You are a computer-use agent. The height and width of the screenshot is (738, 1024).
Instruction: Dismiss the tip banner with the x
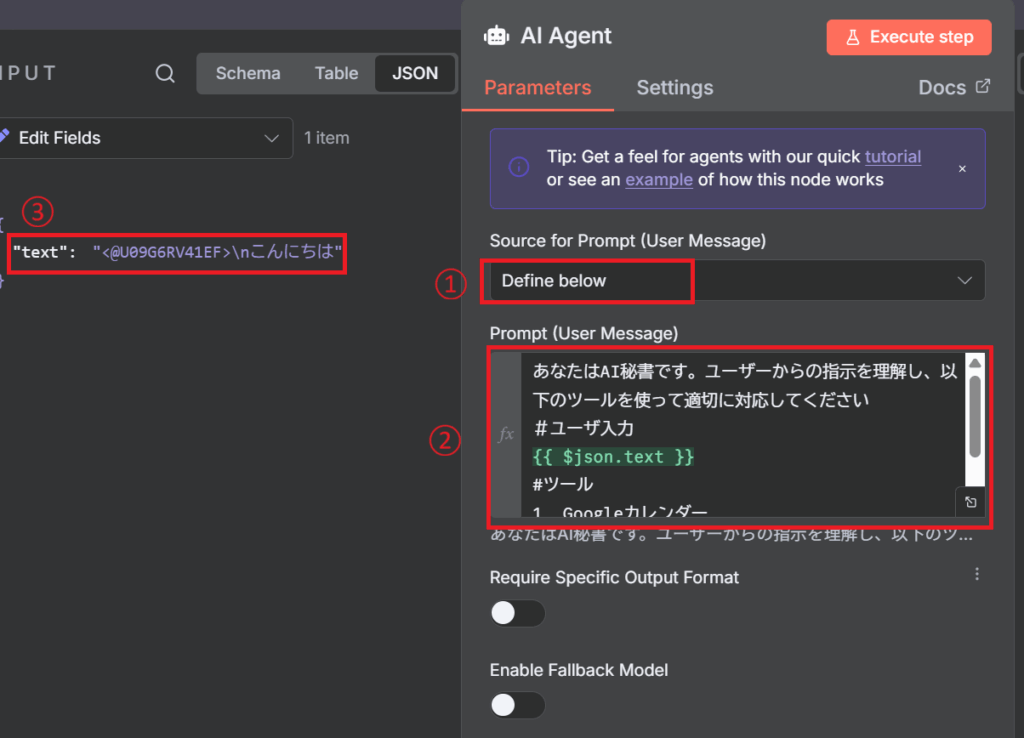(x=962, y=169)
